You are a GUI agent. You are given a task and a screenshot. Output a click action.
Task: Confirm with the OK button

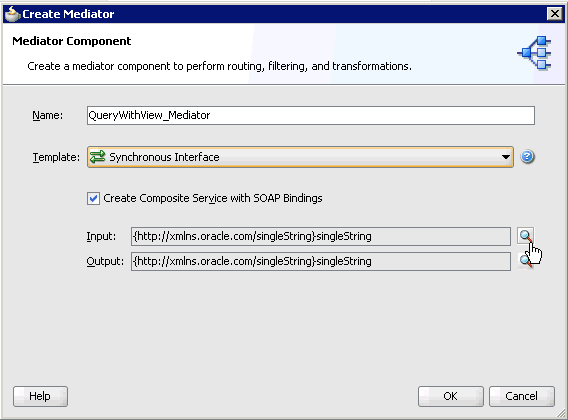tap(451, 396)
